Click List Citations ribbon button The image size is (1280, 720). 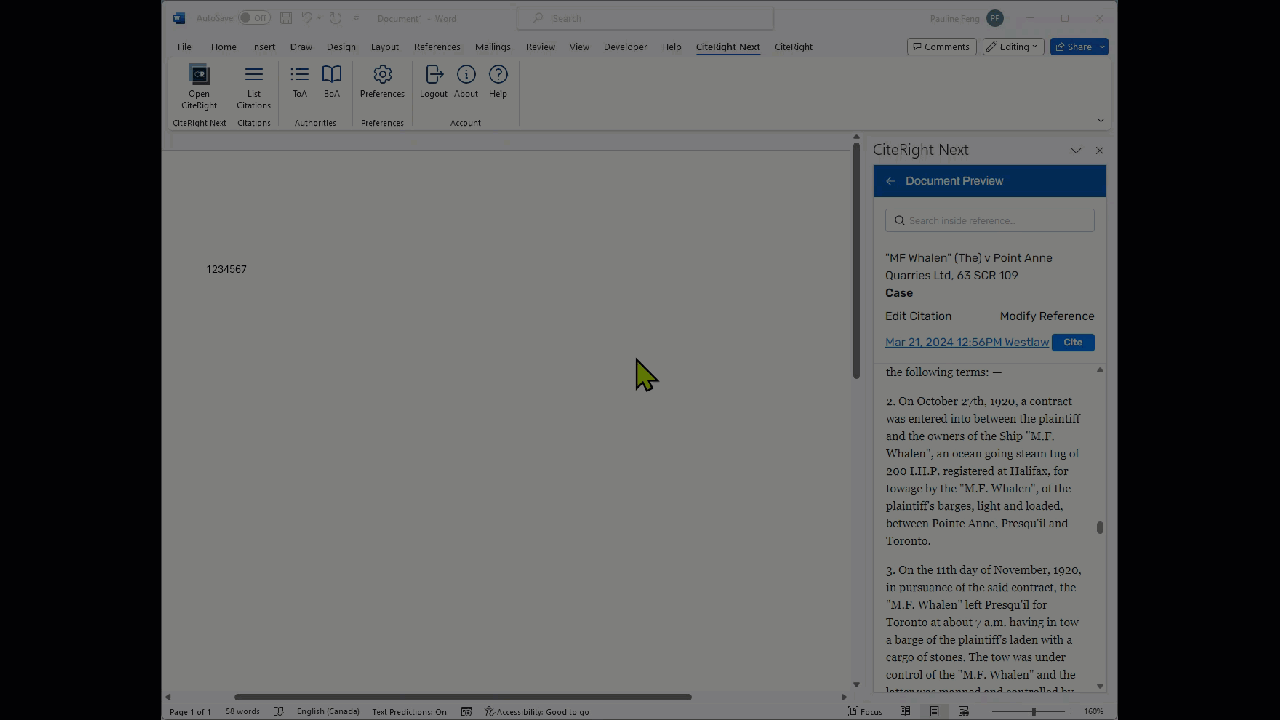pos(254,87)
